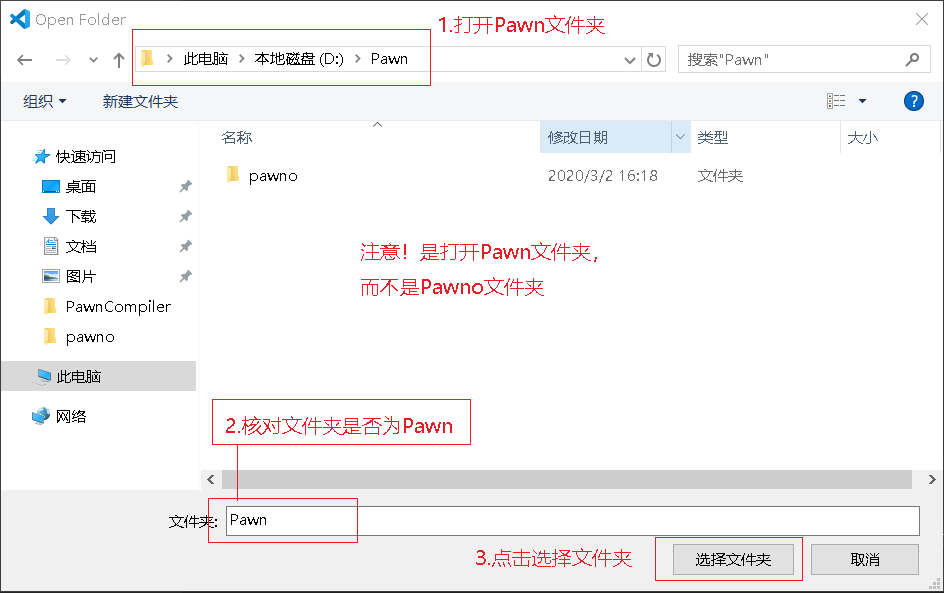This screenshot has width=944, height=593.
Task: Click the pin icon next to 文档
Action: pyautogui.click(x=185, y=246)
